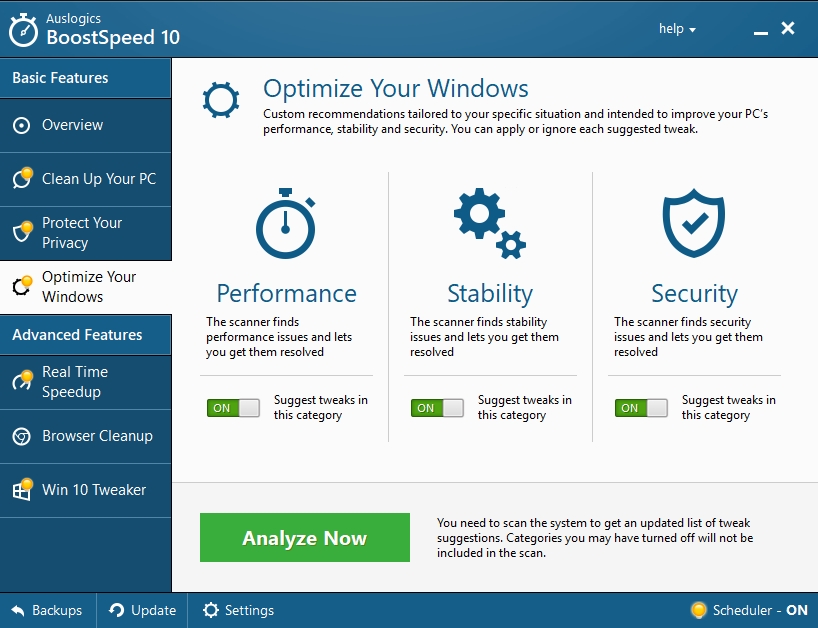Click the Win 10 Tweaker Windows icon
The height and width of the screenshot is (628, 818).
pyautogui.click(x=22, y=490)
